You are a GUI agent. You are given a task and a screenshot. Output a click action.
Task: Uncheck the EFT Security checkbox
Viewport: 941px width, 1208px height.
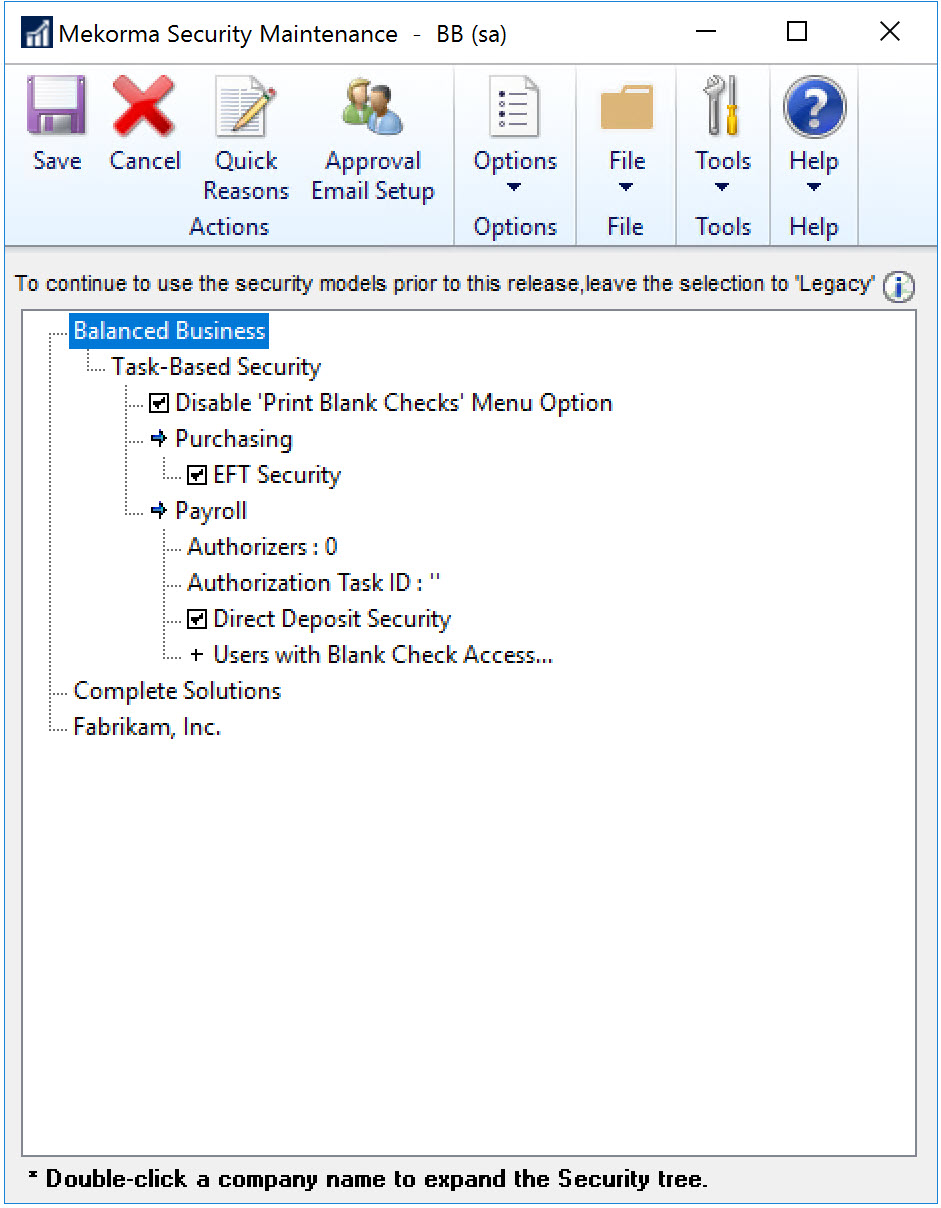point(197,476)
